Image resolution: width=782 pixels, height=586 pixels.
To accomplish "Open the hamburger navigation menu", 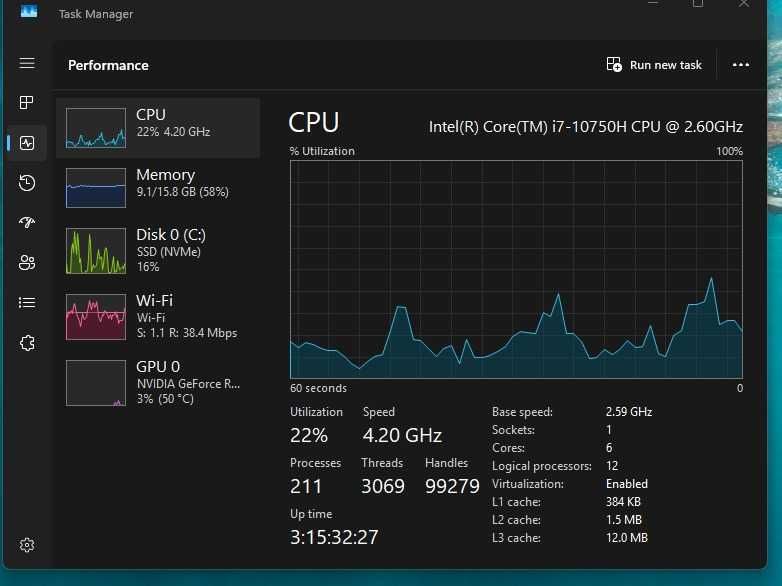I will coord(27,63).
